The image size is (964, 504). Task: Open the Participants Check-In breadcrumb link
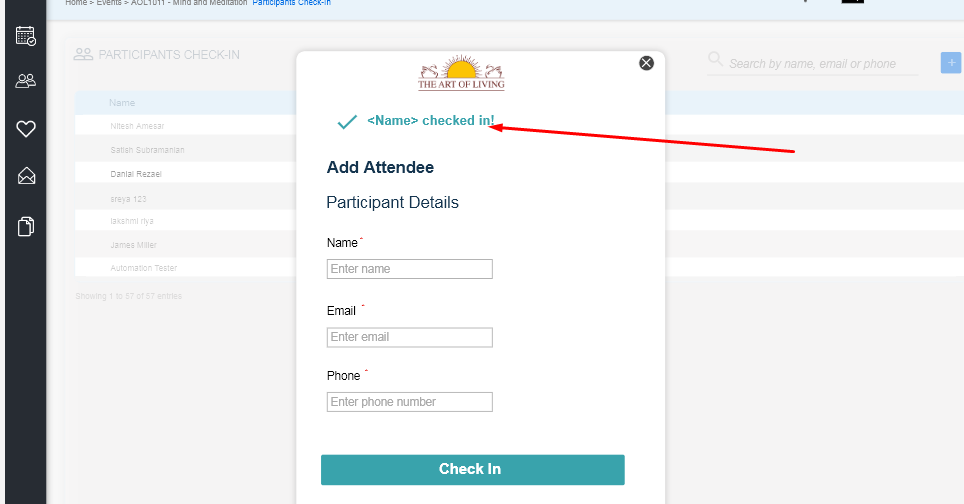click(291, 3)
